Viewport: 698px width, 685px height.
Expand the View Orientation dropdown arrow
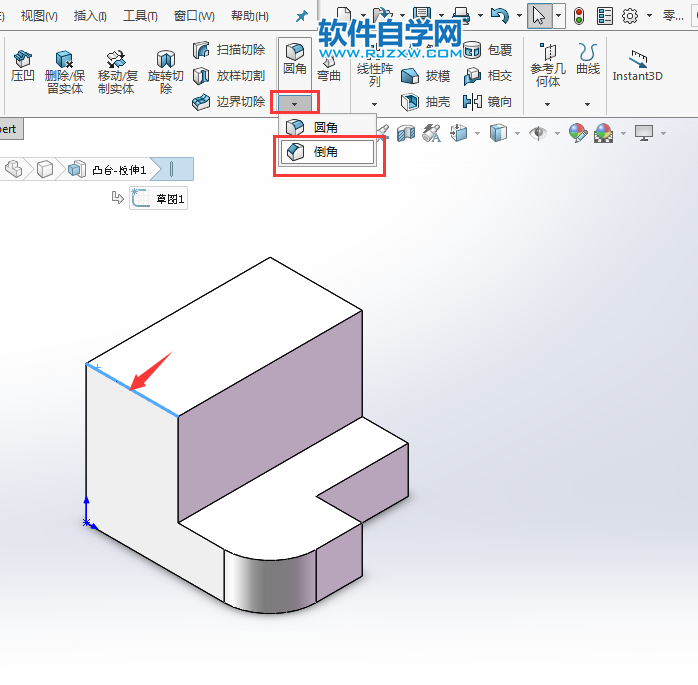(x=478, y=133)
